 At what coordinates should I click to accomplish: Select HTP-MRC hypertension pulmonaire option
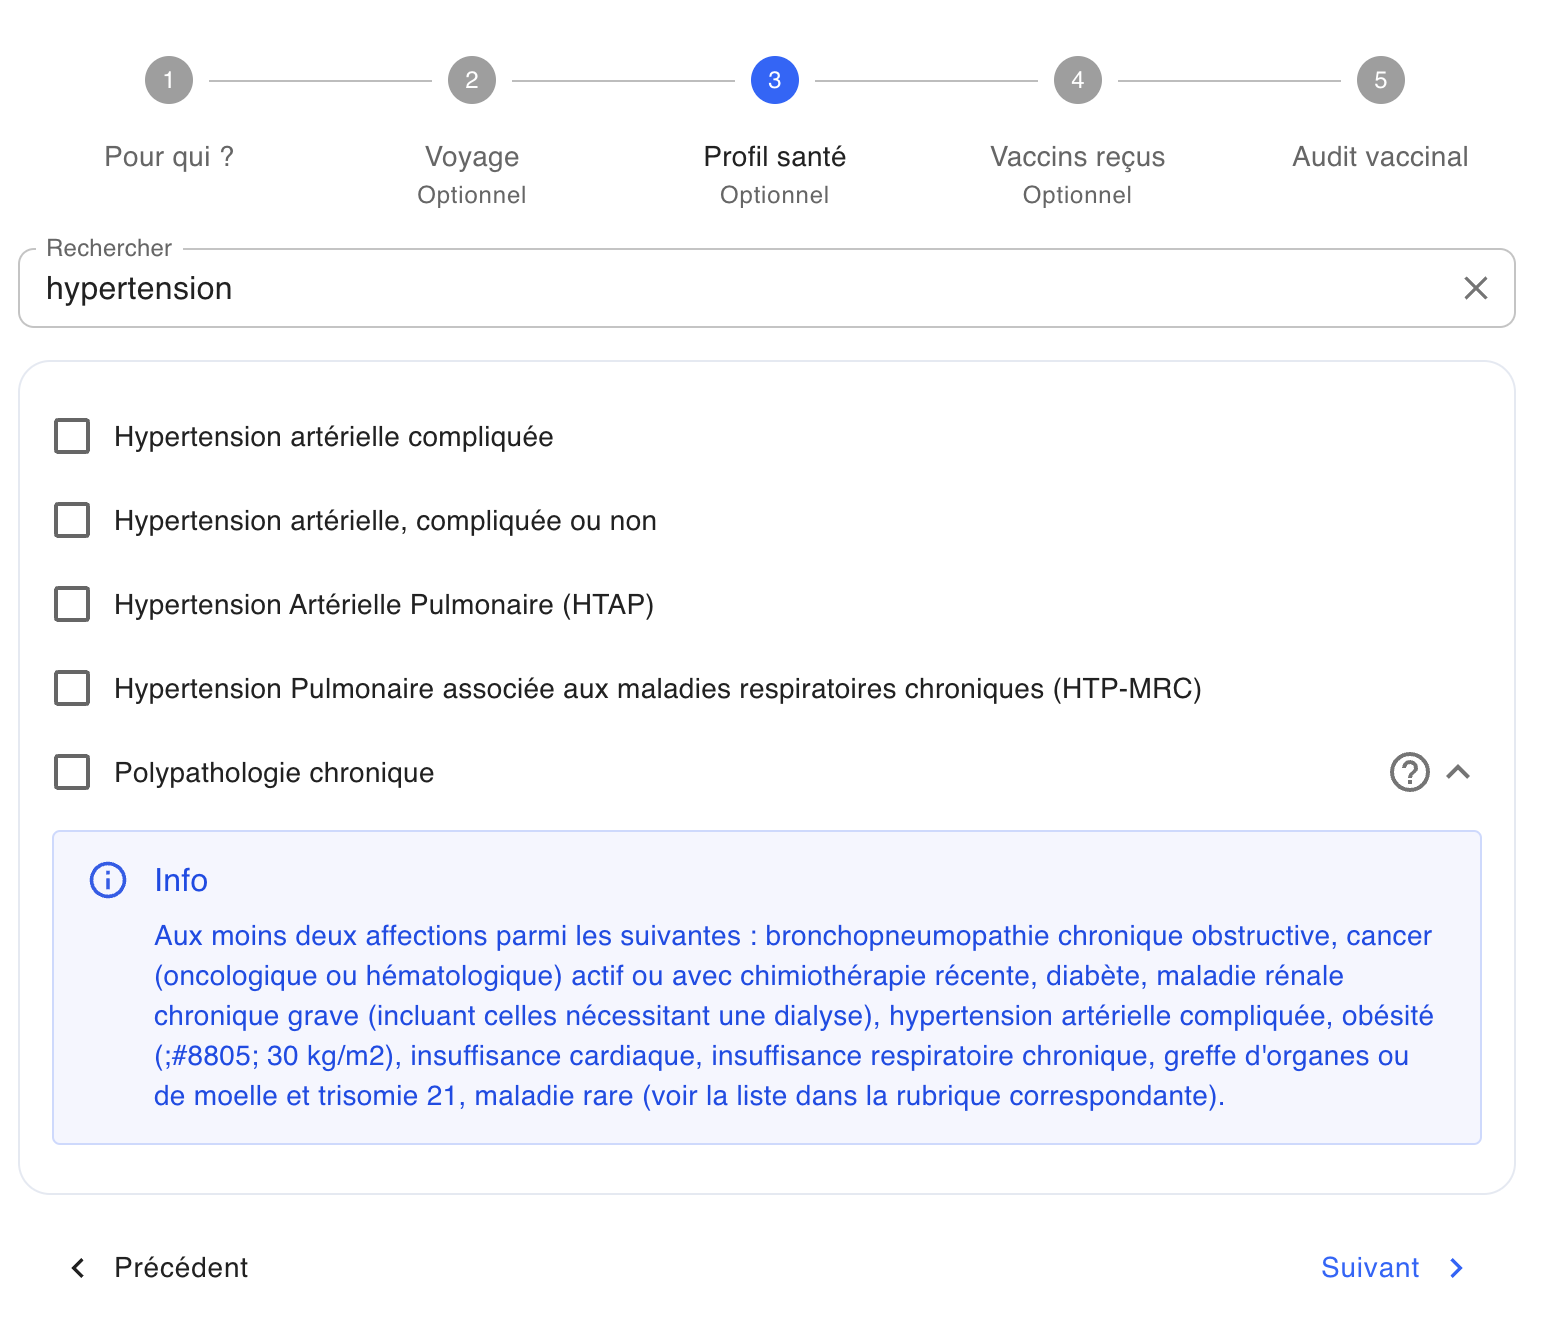(72, 688)
